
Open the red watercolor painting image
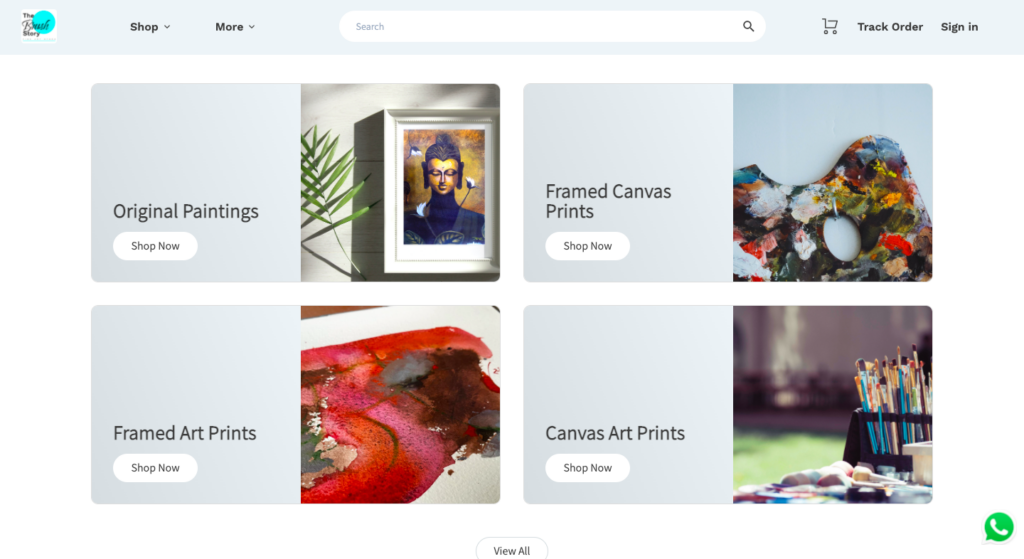pos(400,405)
